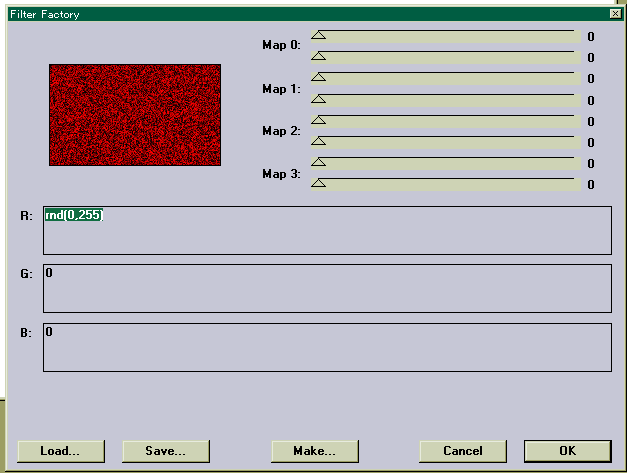Click the Save... button
This screenshot has width=627, height=473.
(166, 451)
